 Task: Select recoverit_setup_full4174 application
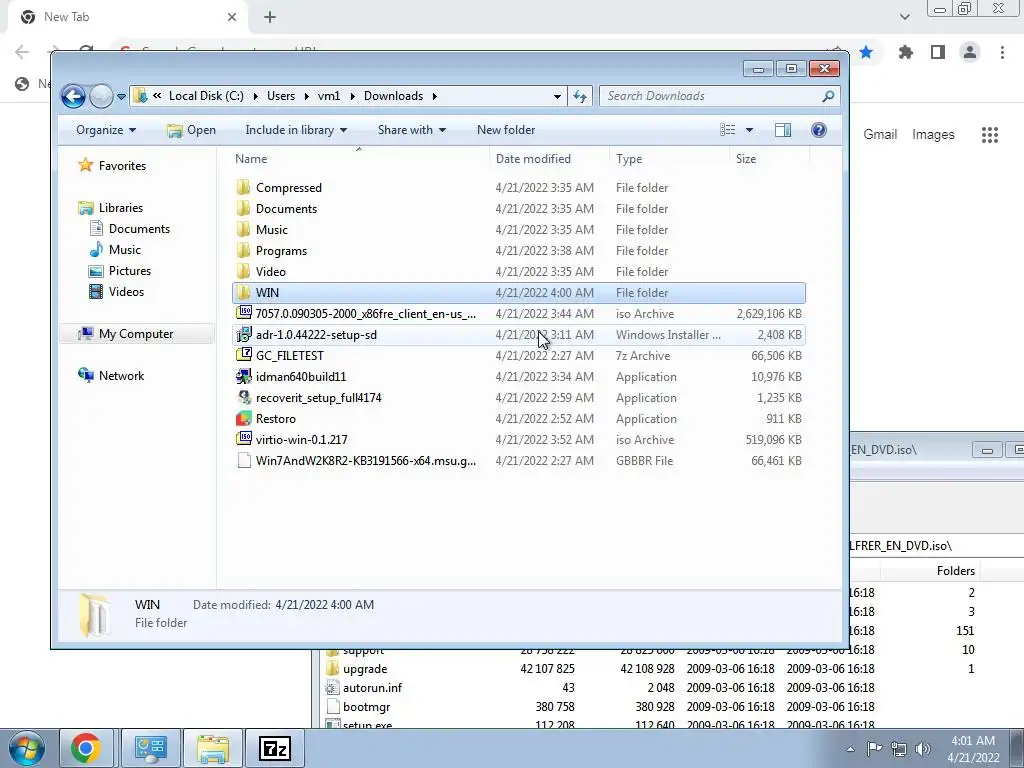[519, 398]
